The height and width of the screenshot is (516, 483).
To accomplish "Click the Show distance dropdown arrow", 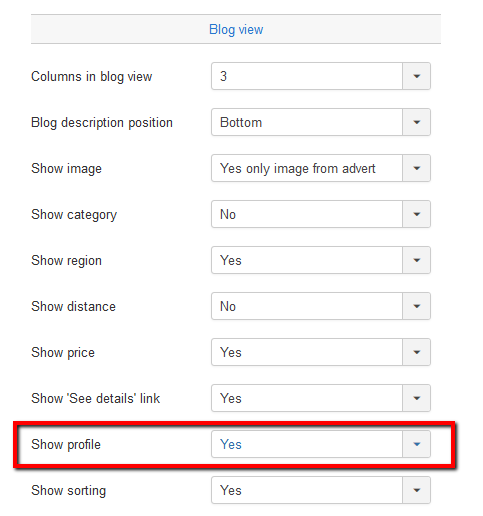I will pos(416,306).
